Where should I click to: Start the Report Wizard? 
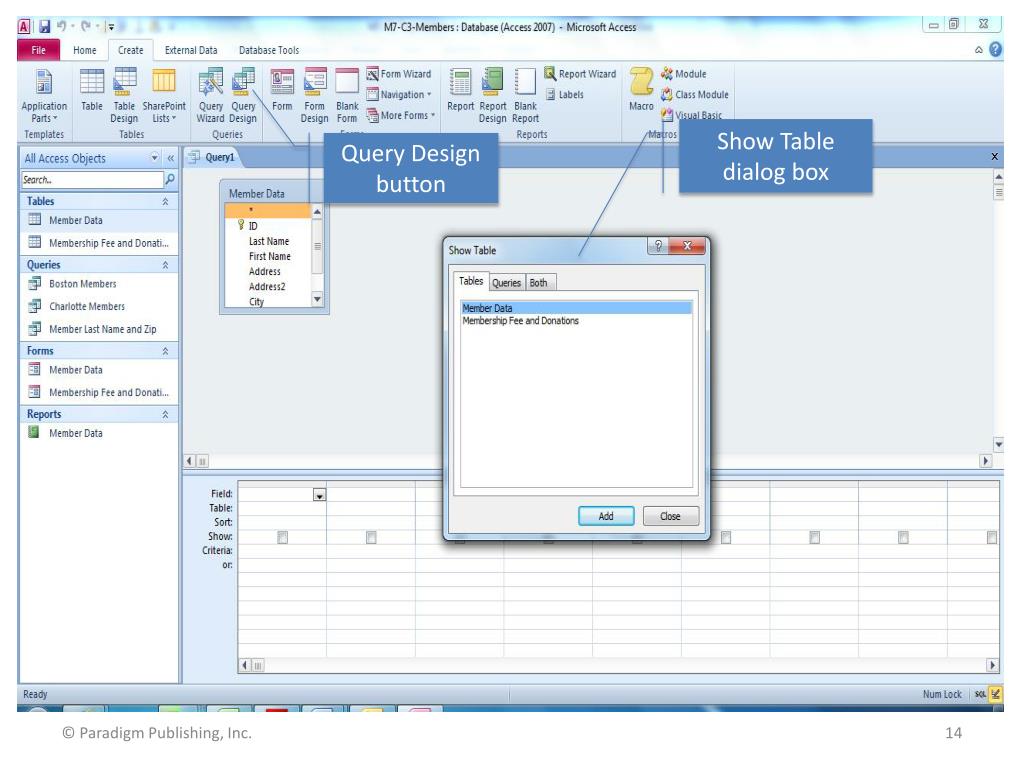580,74
